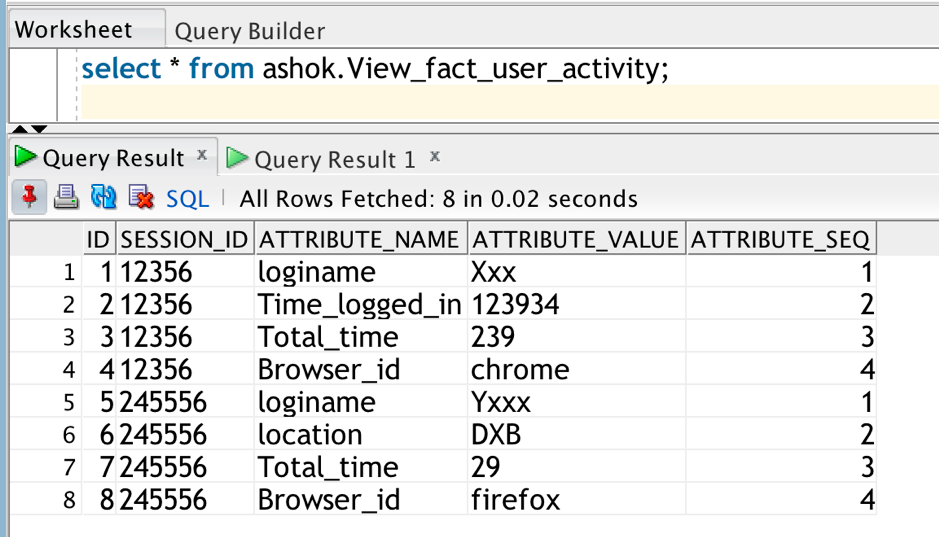The image size is (939, 537).
Task: Sort by the ATTRIBUTE_NAME column header
Action: [x=360, y=239]
